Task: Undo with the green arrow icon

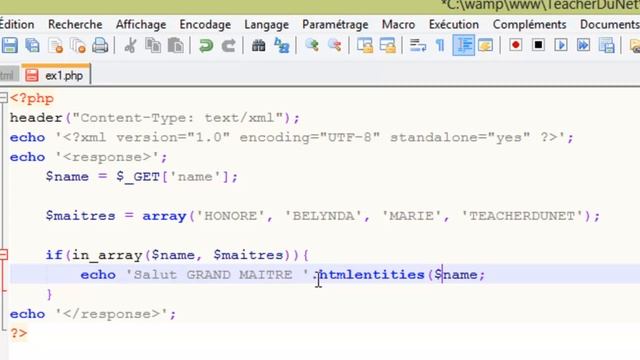Action: click(206, 45)
